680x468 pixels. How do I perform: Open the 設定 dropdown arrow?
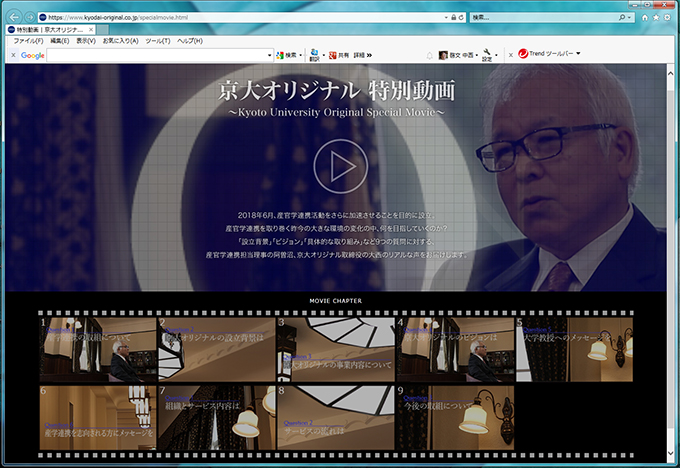496,55
